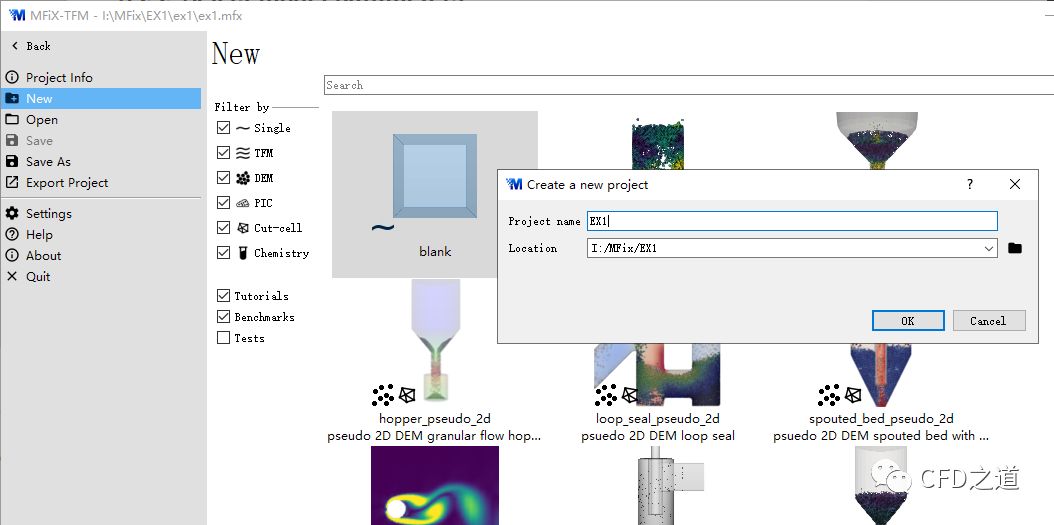This screenshot has width=1054, height=525.
Task: Click the DEM icon under hopper_pseudo_2d
Action: click(x=383, y=395)
